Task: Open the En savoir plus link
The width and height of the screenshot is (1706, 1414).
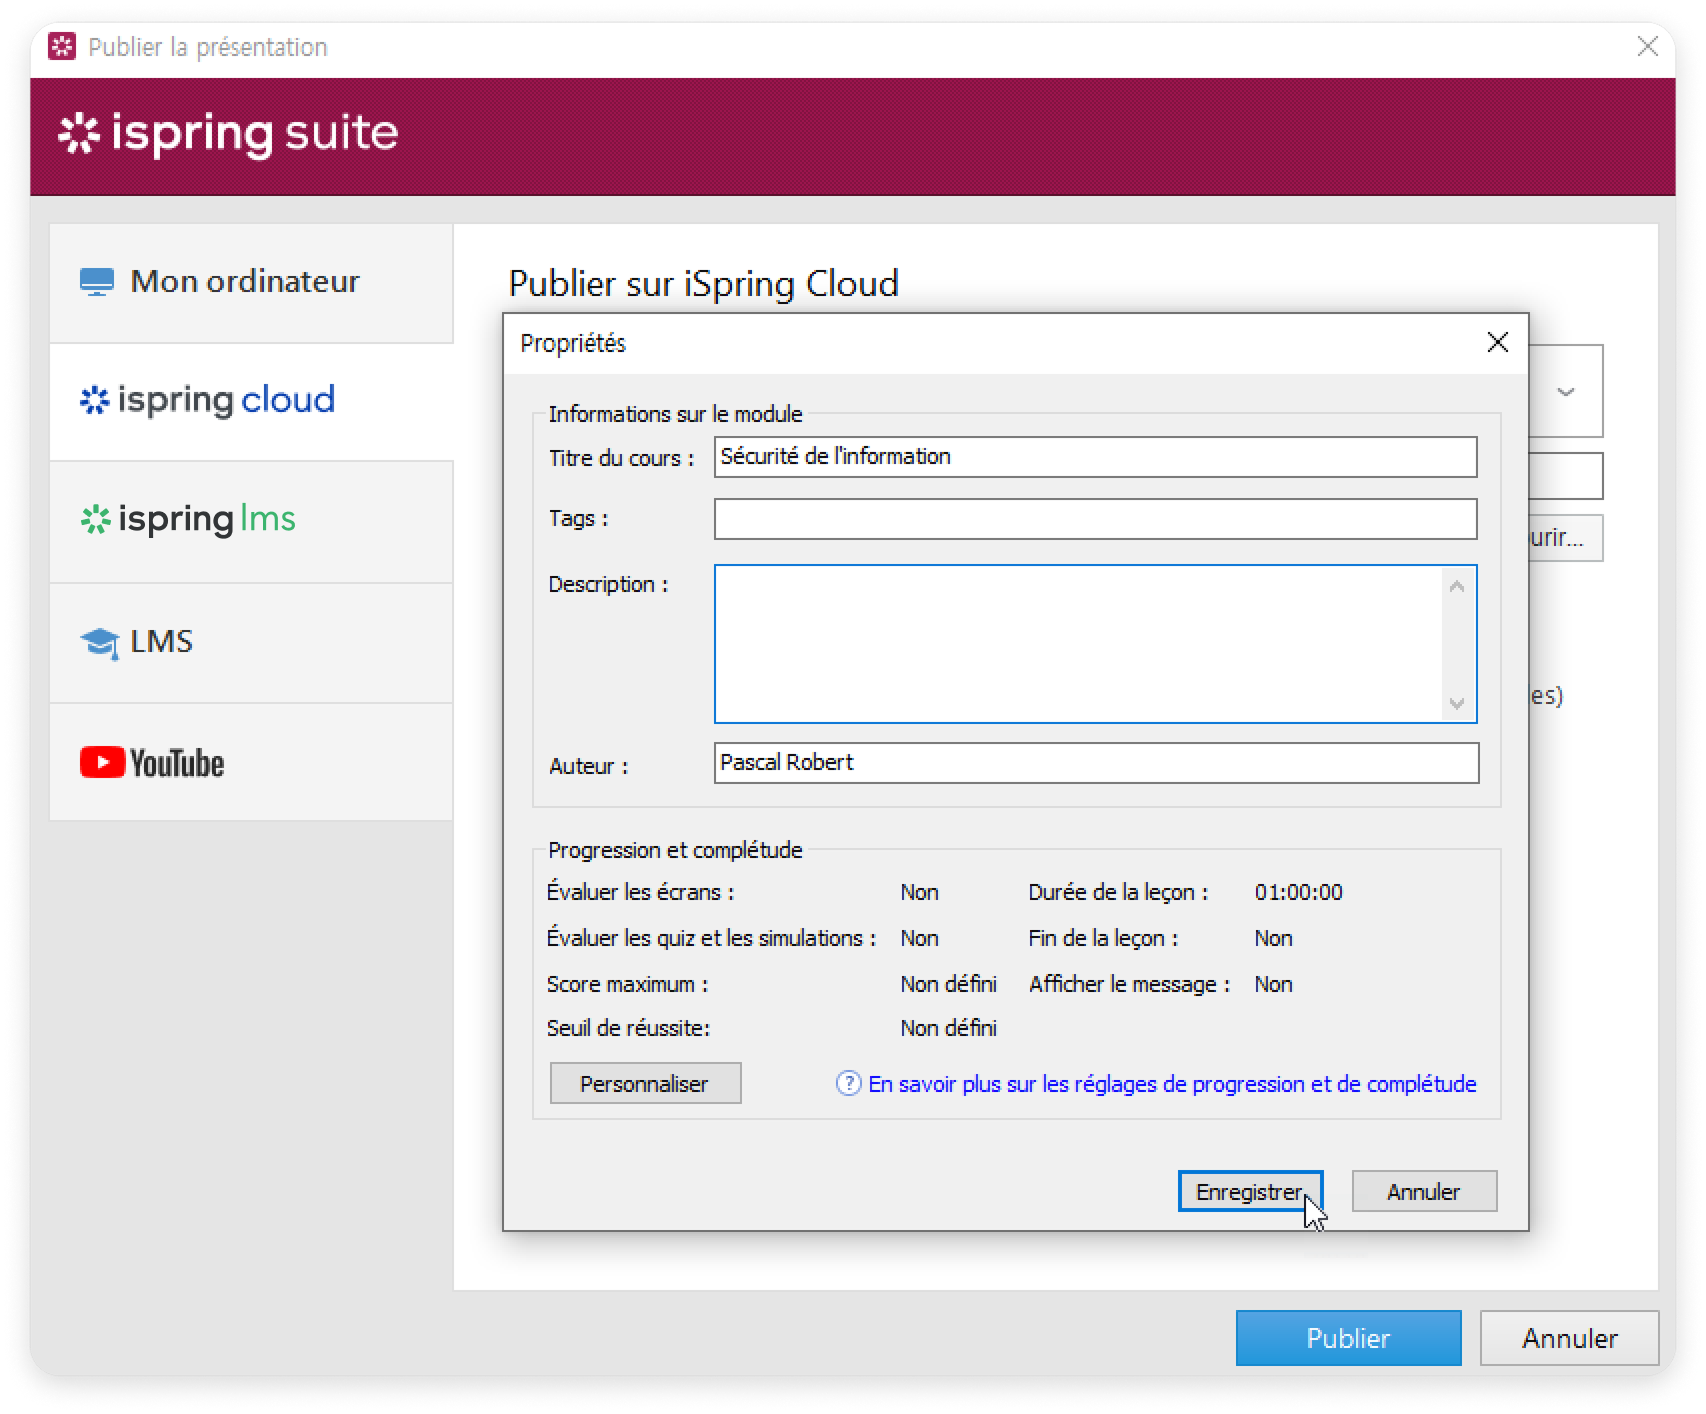Action: (x=1171, y=1084)
